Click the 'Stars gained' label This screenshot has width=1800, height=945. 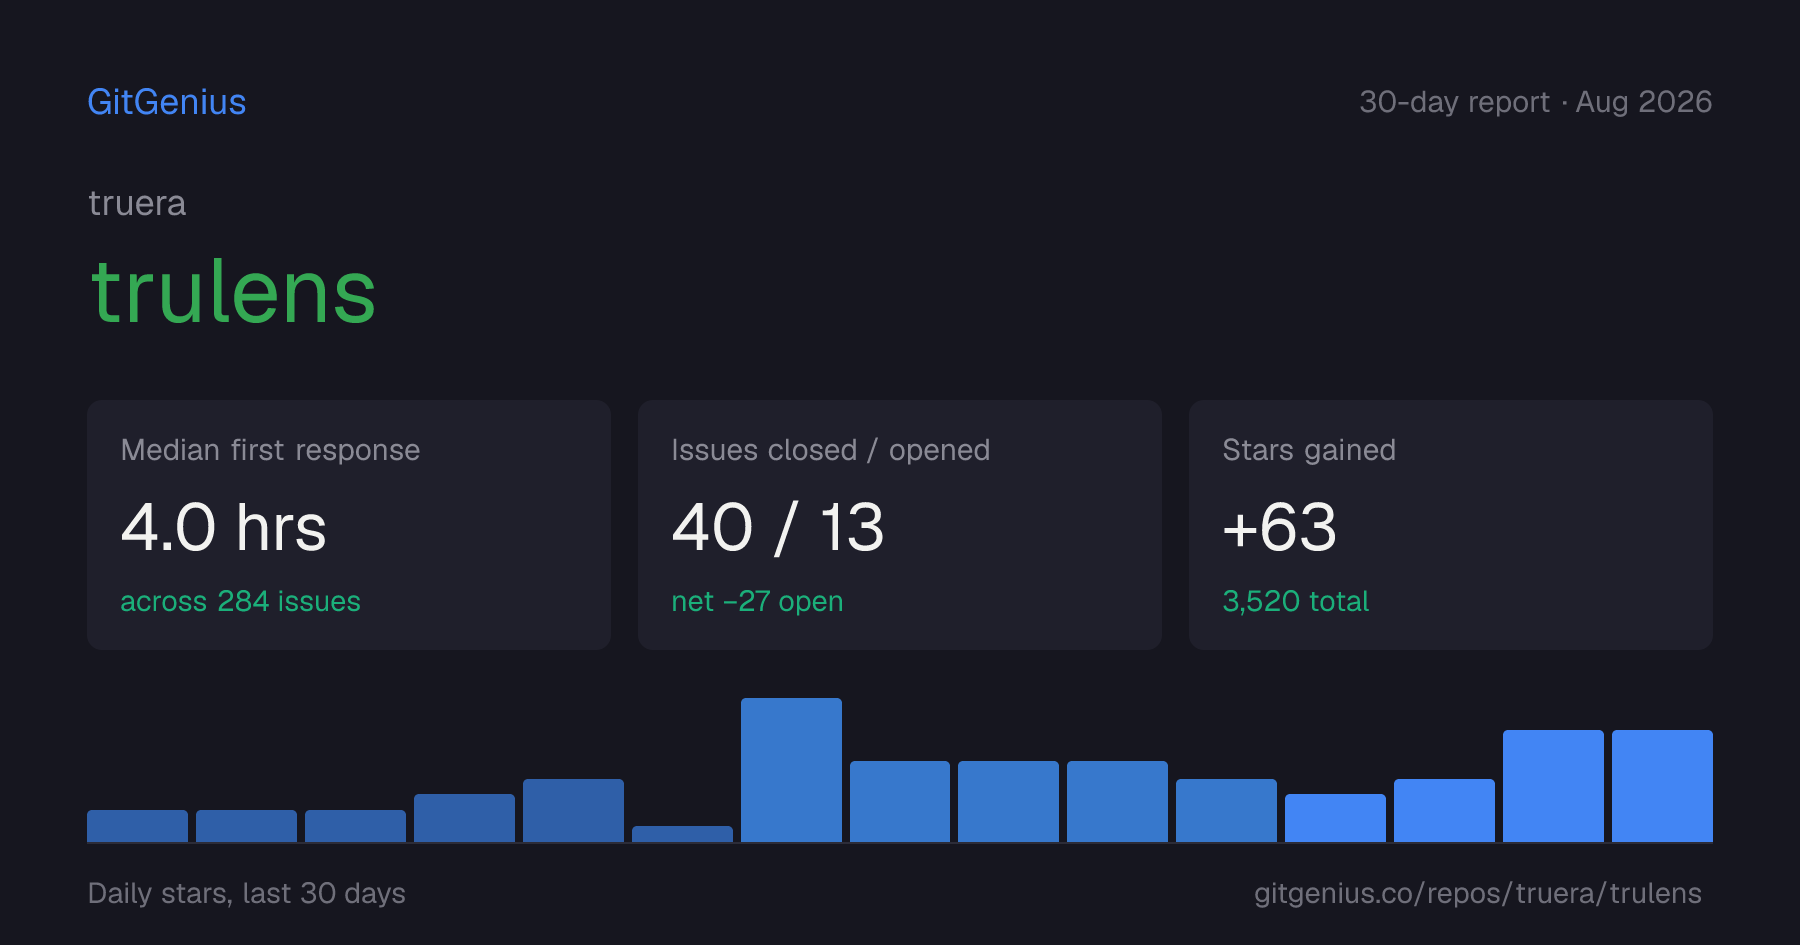pyautogui.click(x=1309, y=450)
